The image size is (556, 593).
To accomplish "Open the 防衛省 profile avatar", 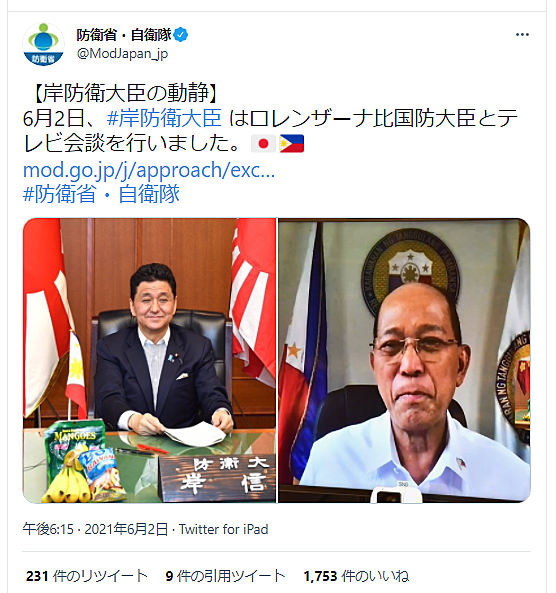I will pyautogui.click(x=43, y=44).
